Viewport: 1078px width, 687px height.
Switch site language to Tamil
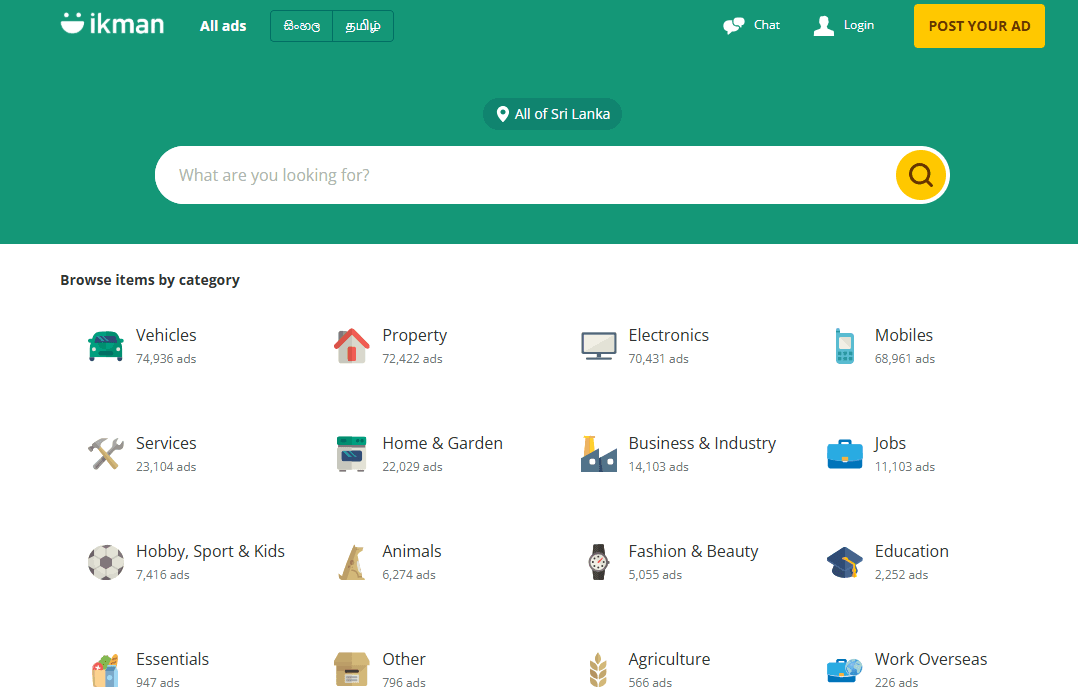pos(362,27)
